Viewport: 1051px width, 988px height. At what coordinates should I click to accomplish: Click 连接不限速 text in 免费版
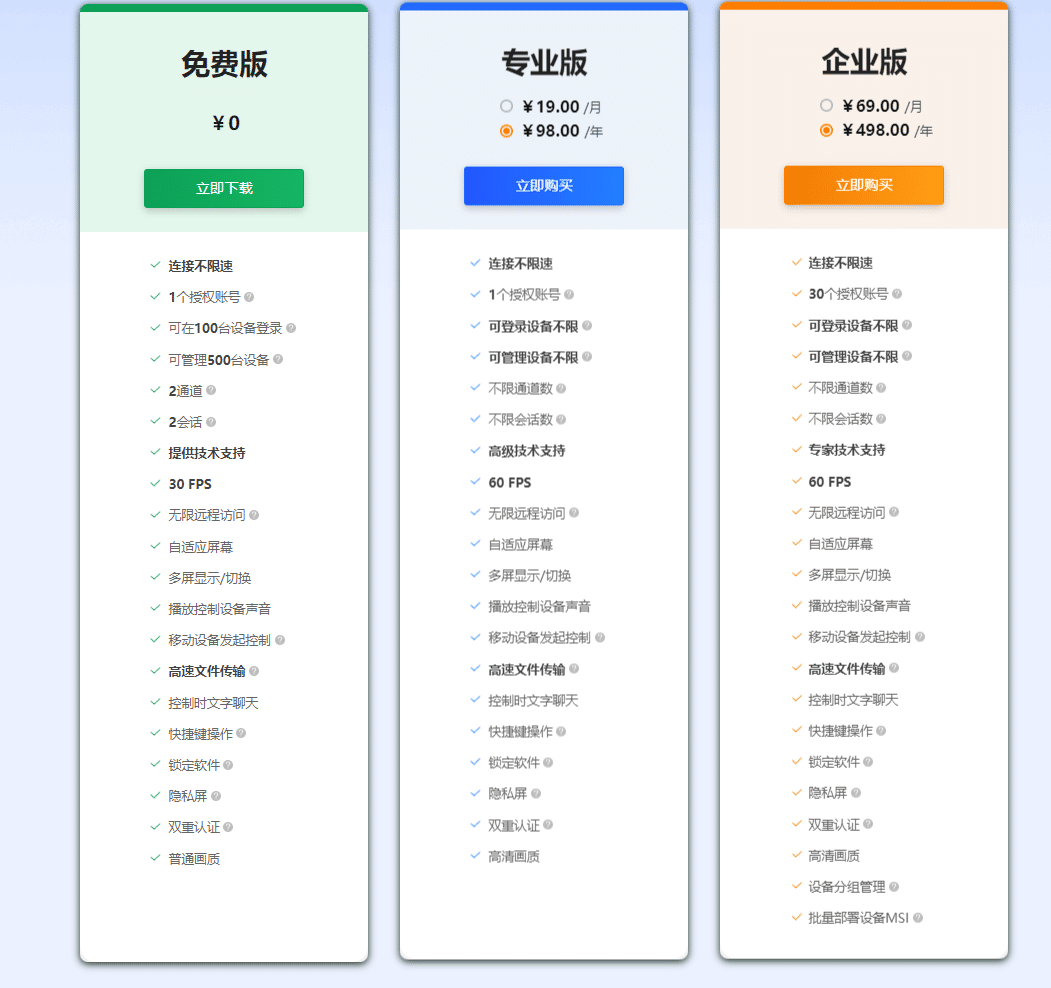tap(200, 266)
